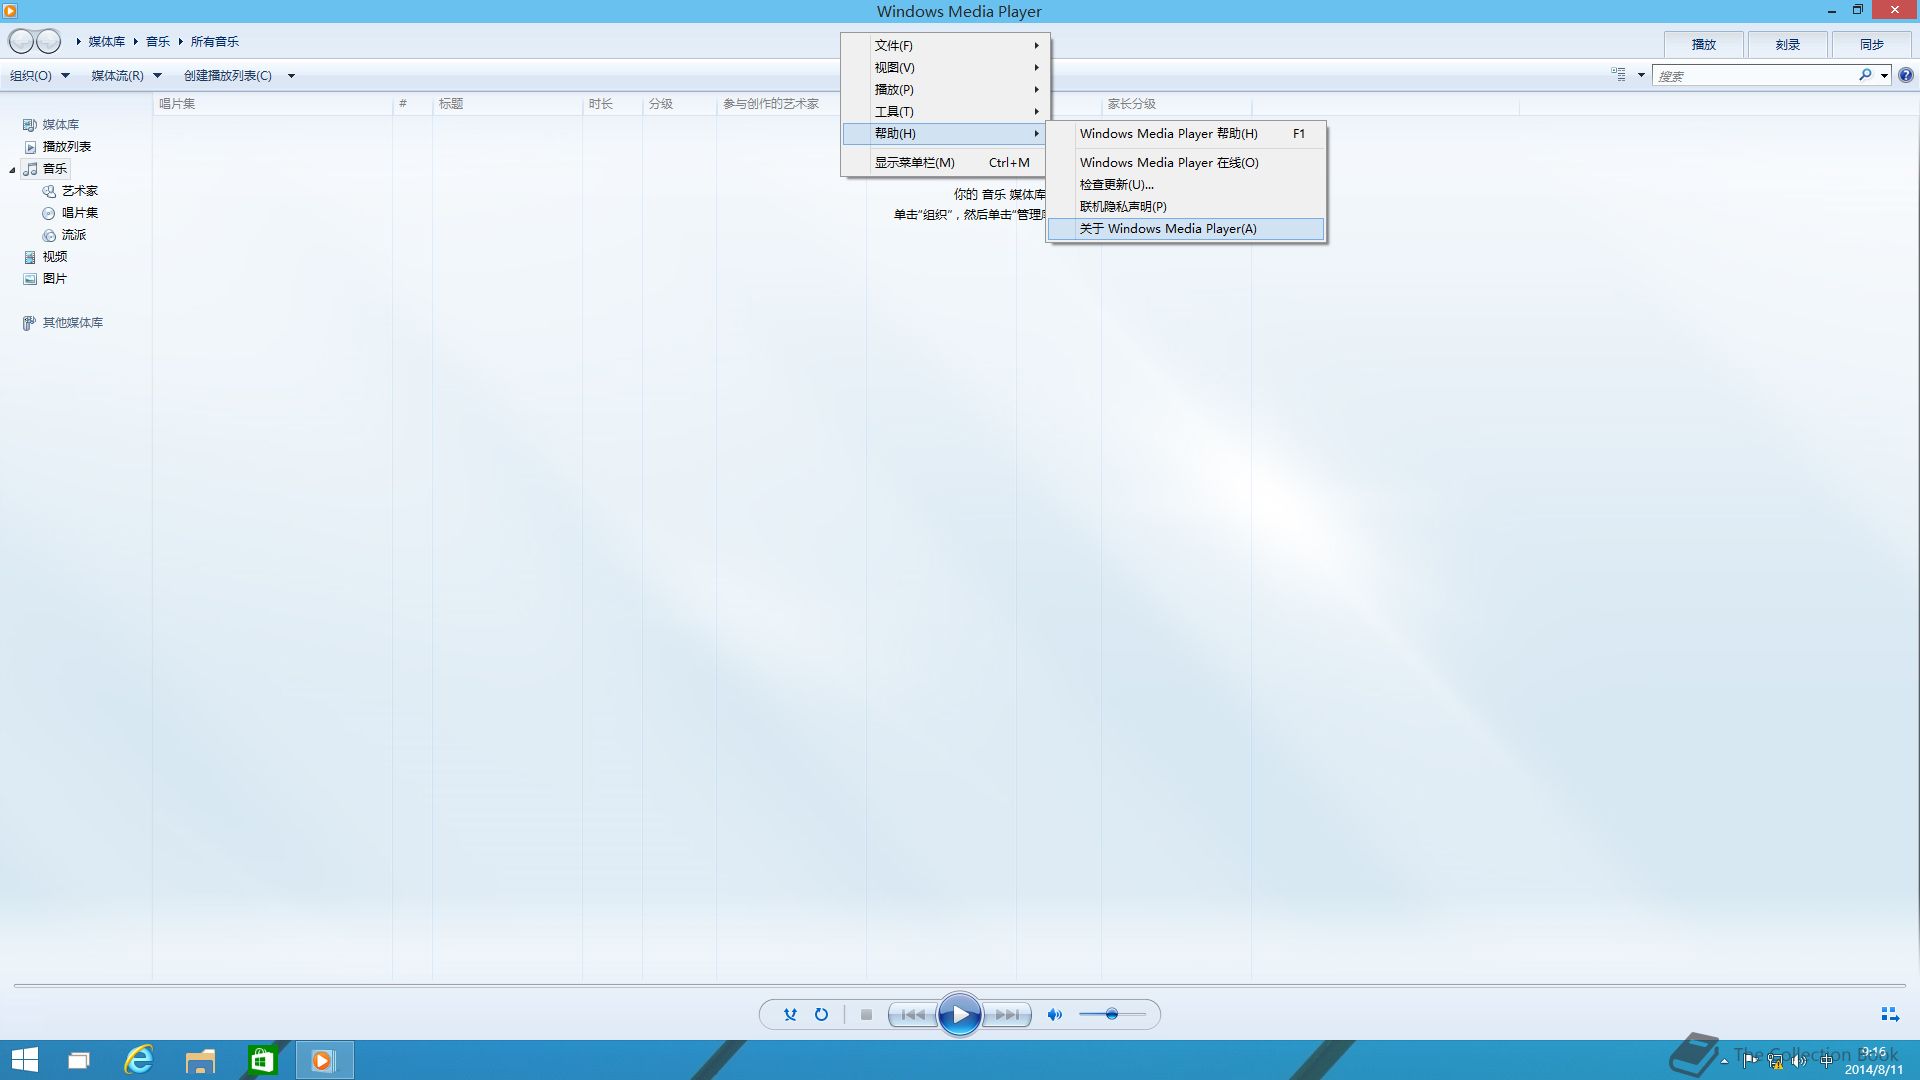Image resolution: width=1920 pixels, height=1080 pixels.
Task: Open File Explorer from taskbar
Action: (x=200, y=1060)
